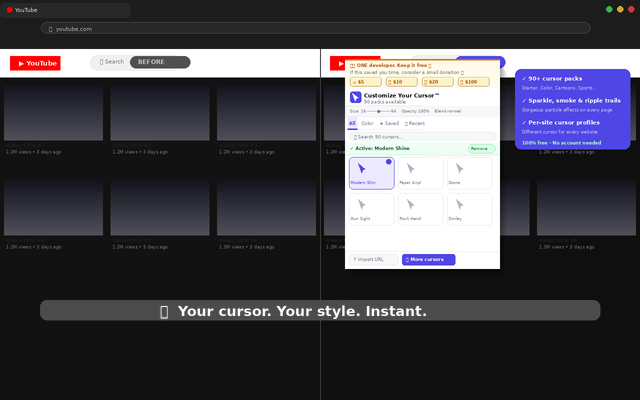Click the red YouTube tab favicon
The width and height of the screenshot is (640, 400).
click(10, 10)
